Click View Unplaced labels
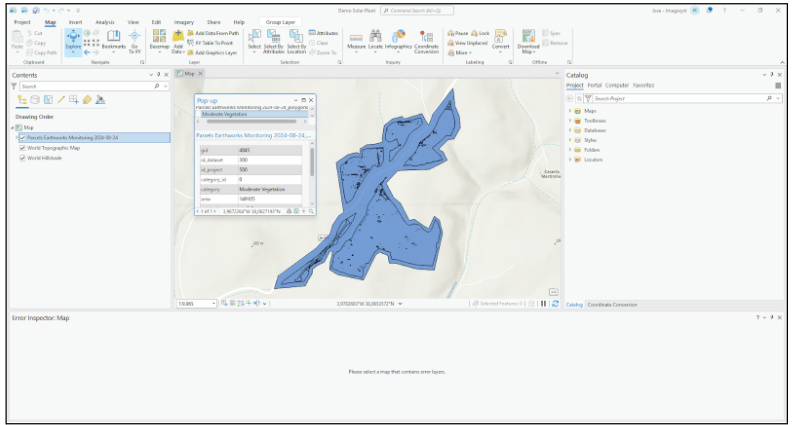The image size is (797, 425). tap(467, 43)
